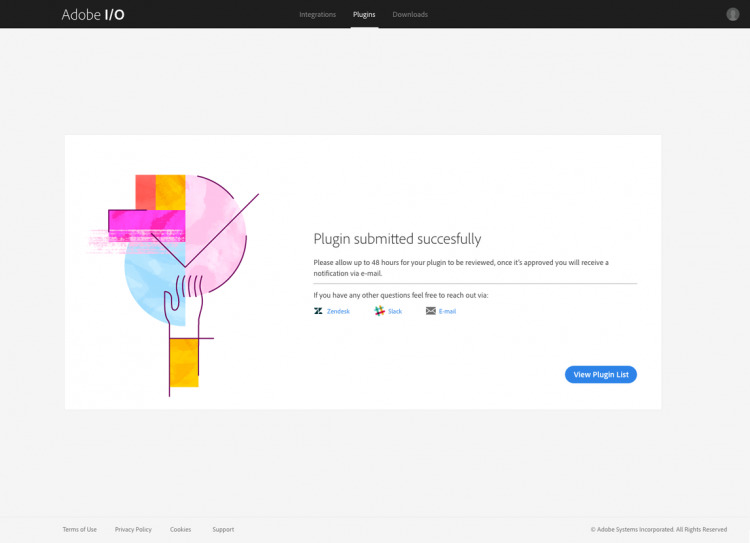Open the E-mail contact link

point(447,311)
